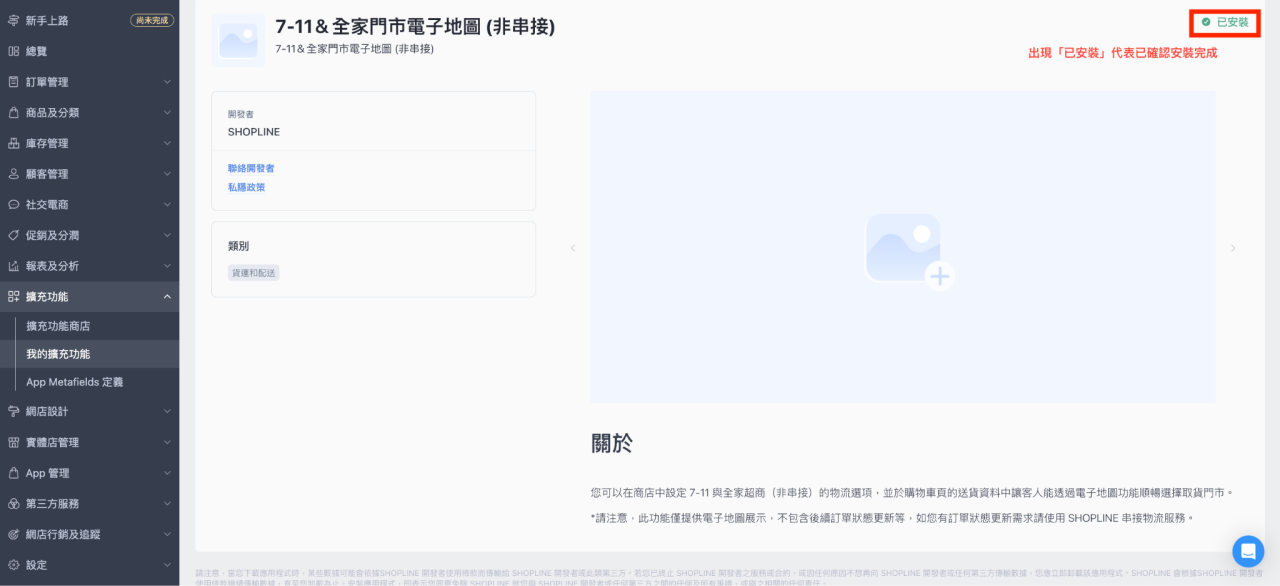Click the SHOPLINE developer name
Image resolution: width=1280 pixels, height=586 pixels.
pos(254,132)
